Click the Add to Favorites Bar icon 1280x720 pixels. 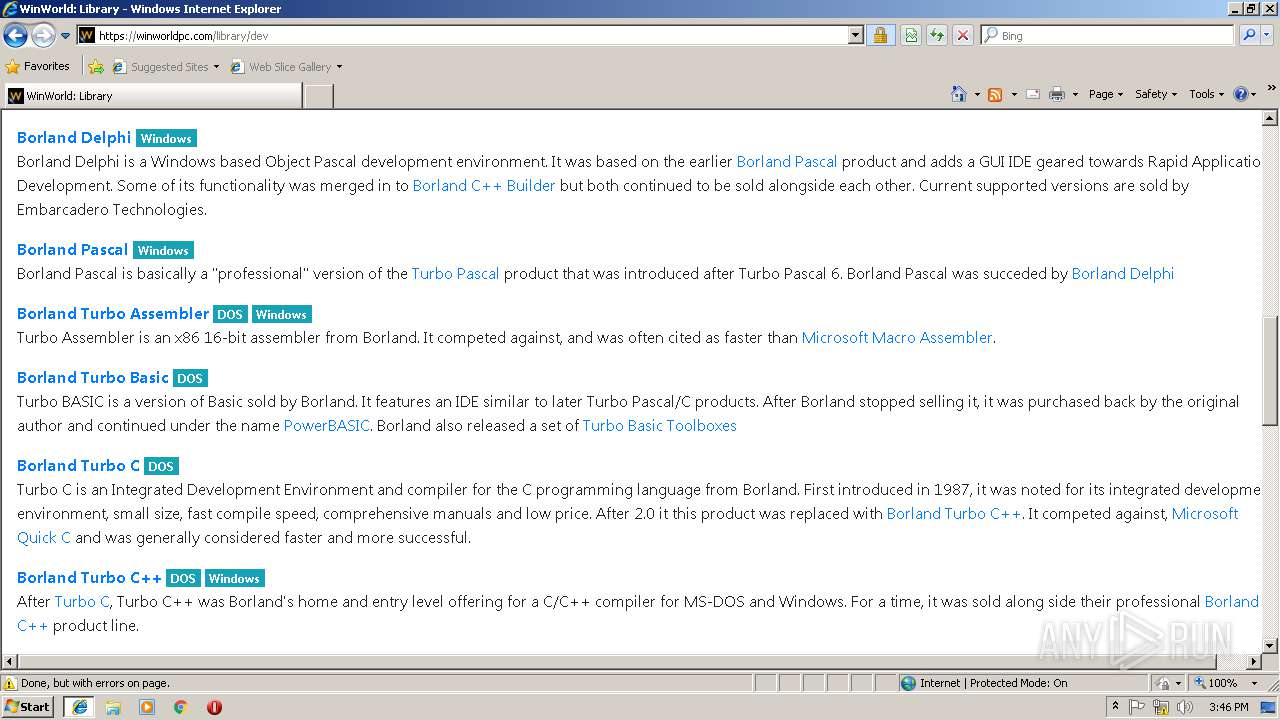[x=96, y=67]
